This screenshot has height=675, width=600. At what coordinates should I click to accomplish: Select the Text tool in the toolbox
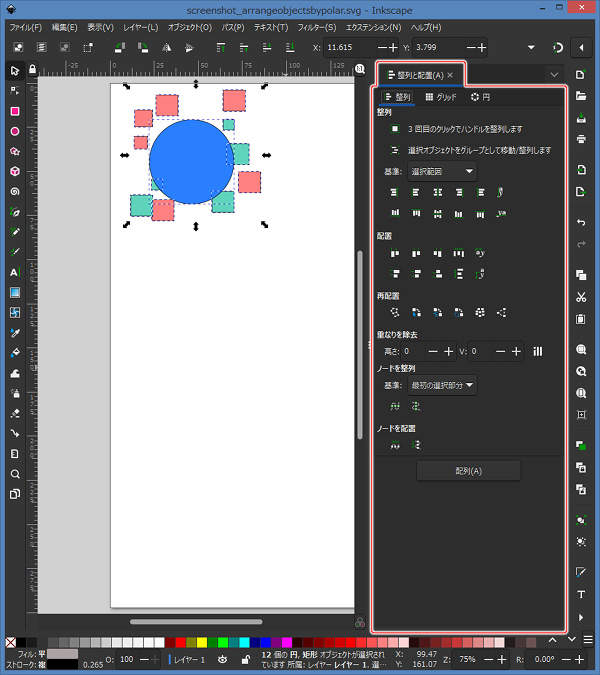click(x=15, y=272)
